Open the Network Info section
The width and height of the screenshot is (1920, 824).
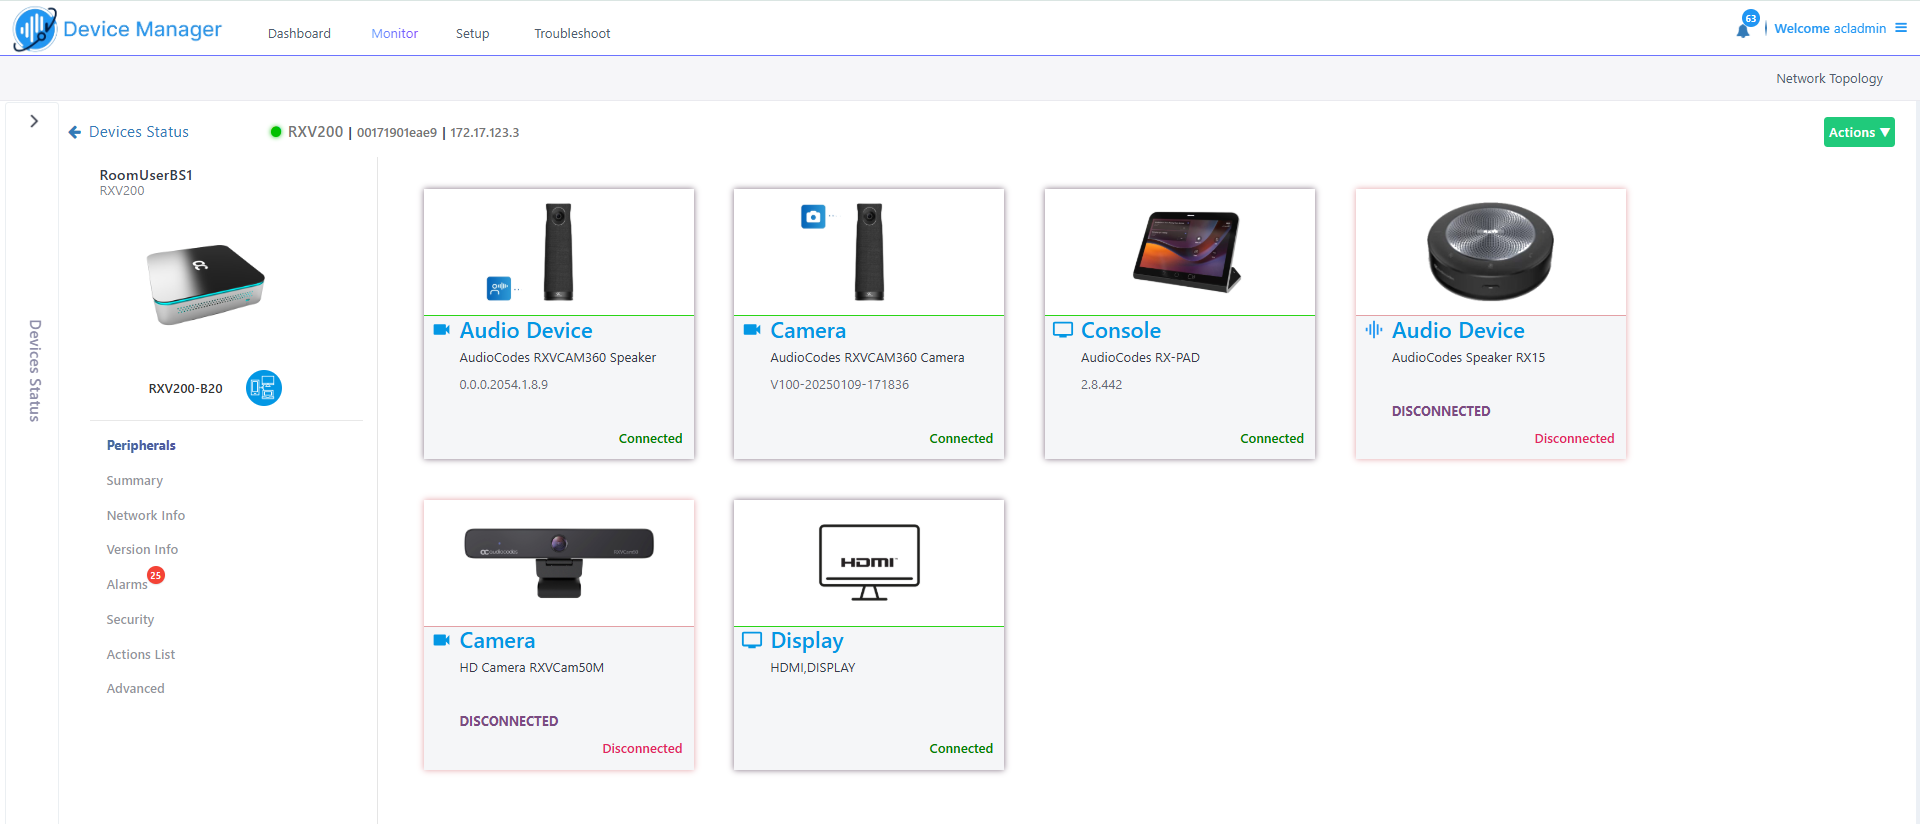pos(146,515)
